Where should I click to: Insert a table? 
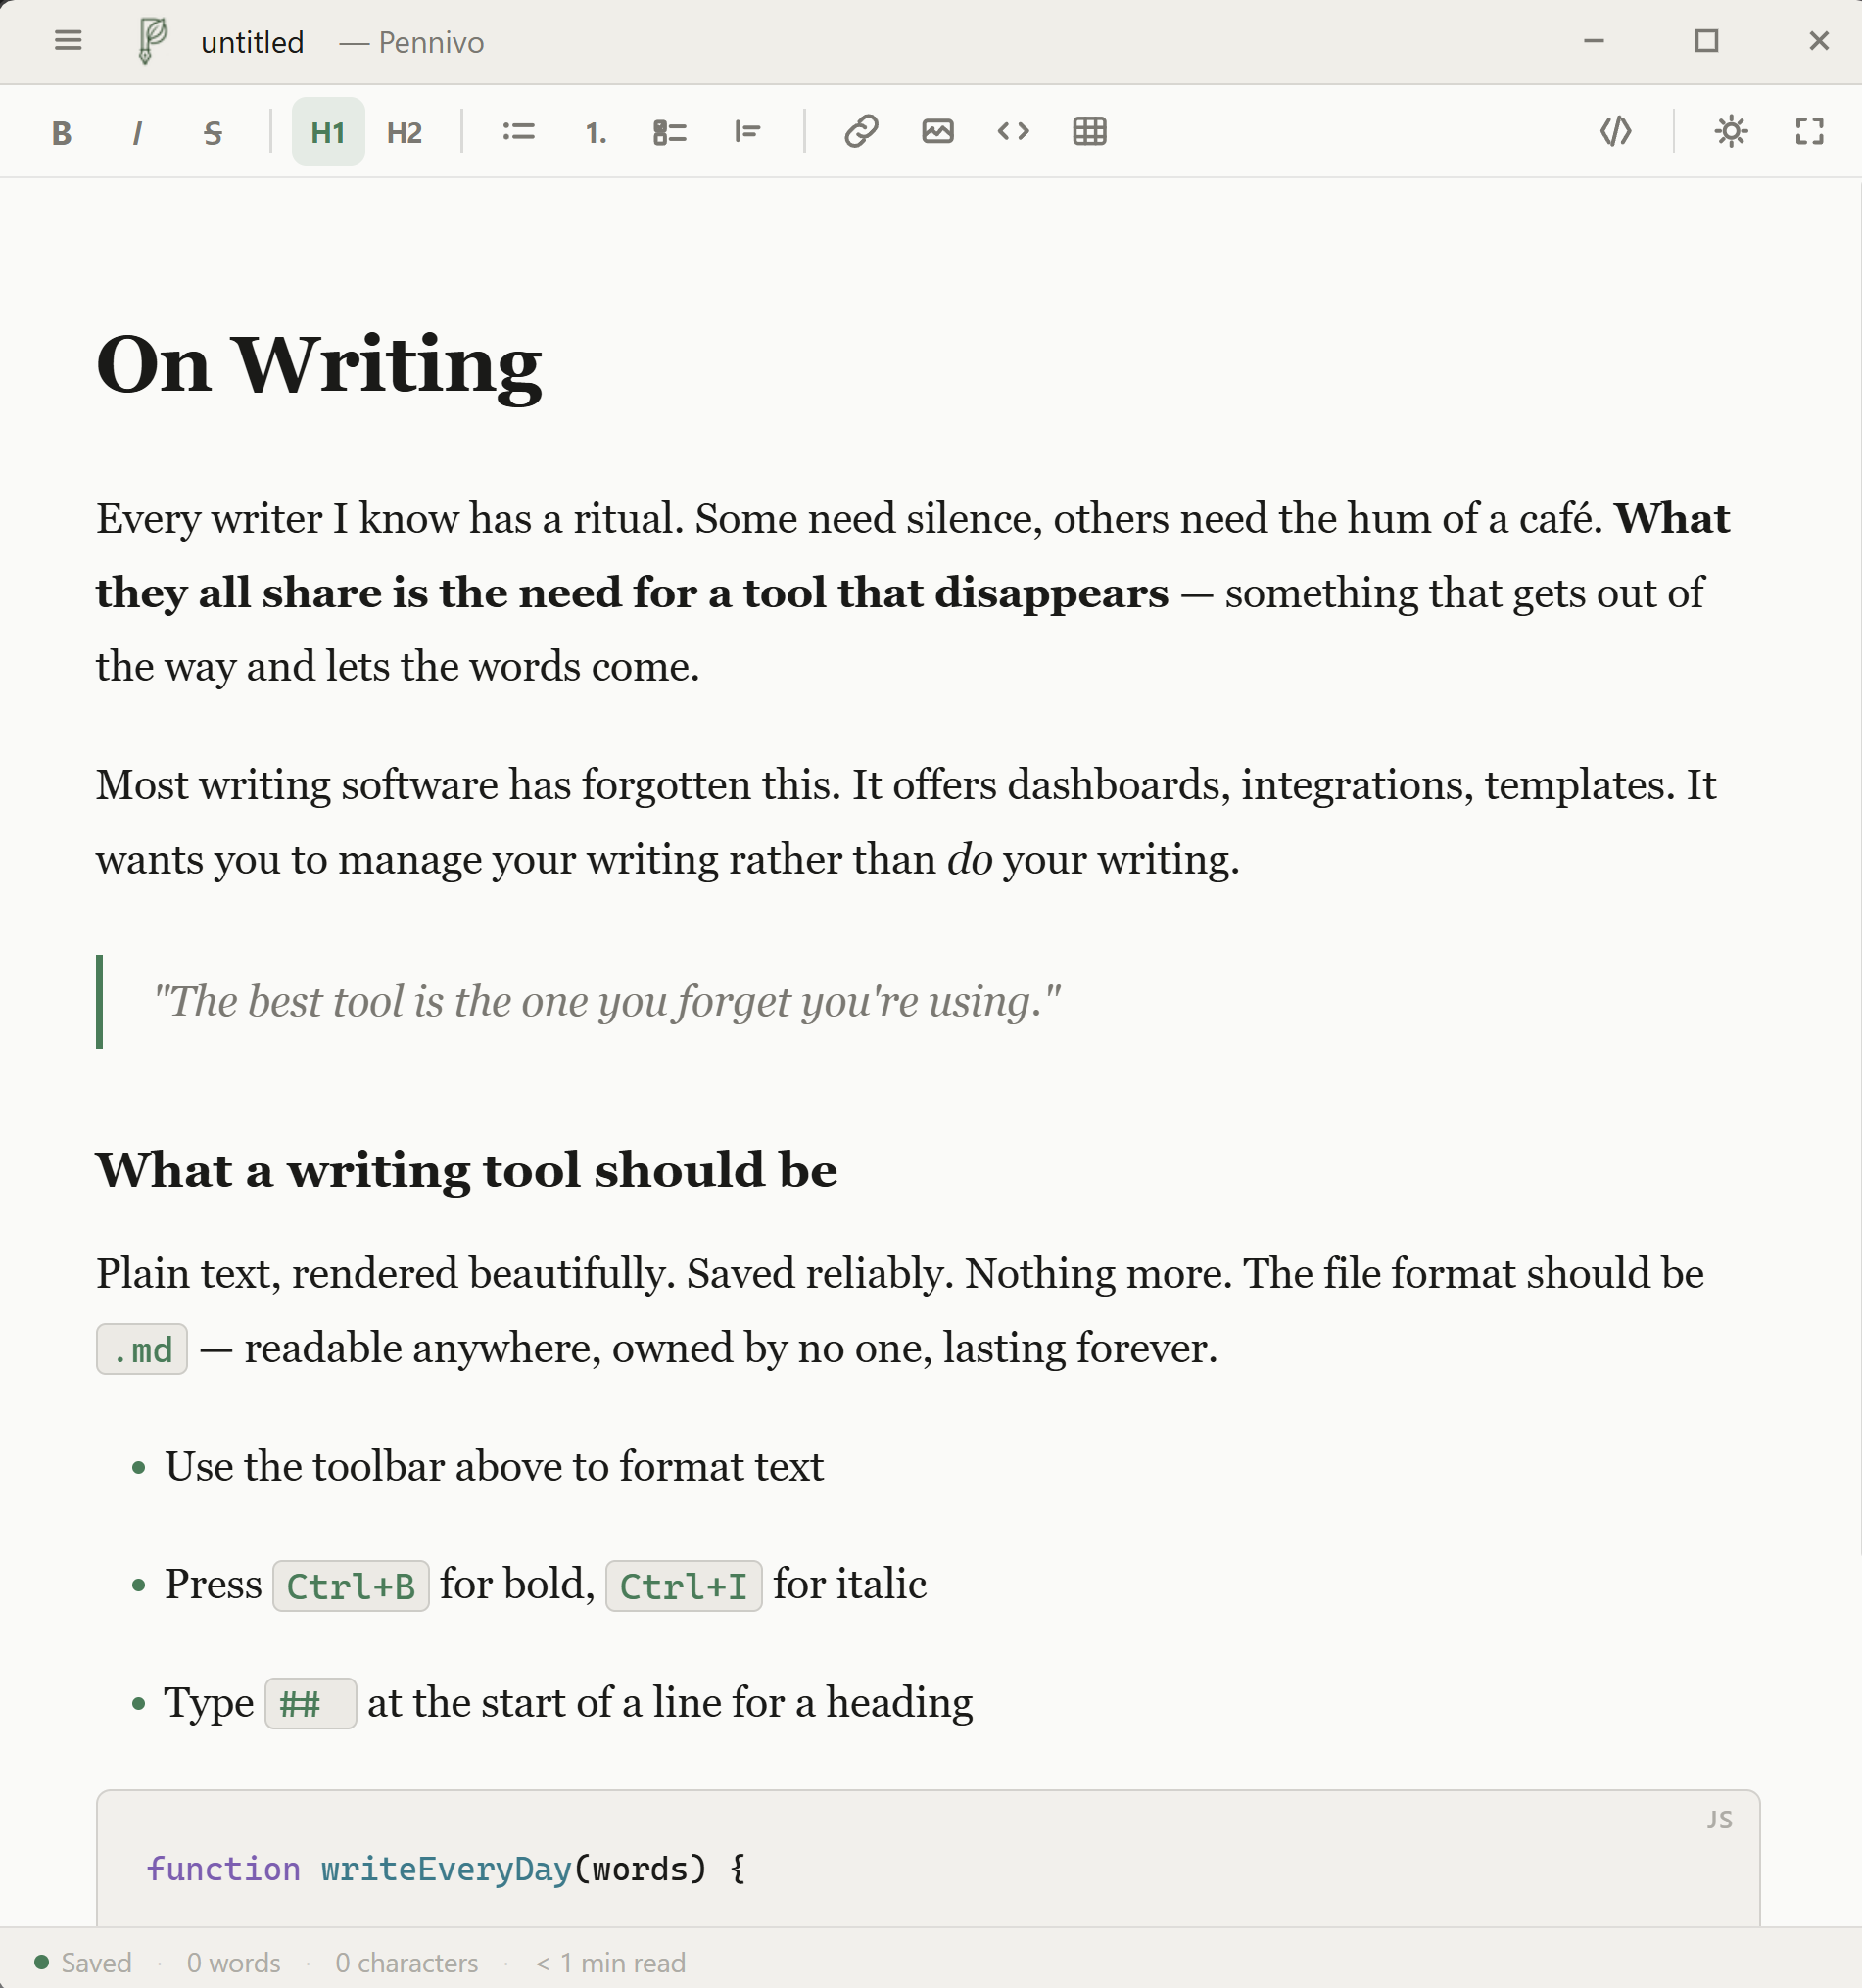pyautogui.click(x=1089, y=131)
